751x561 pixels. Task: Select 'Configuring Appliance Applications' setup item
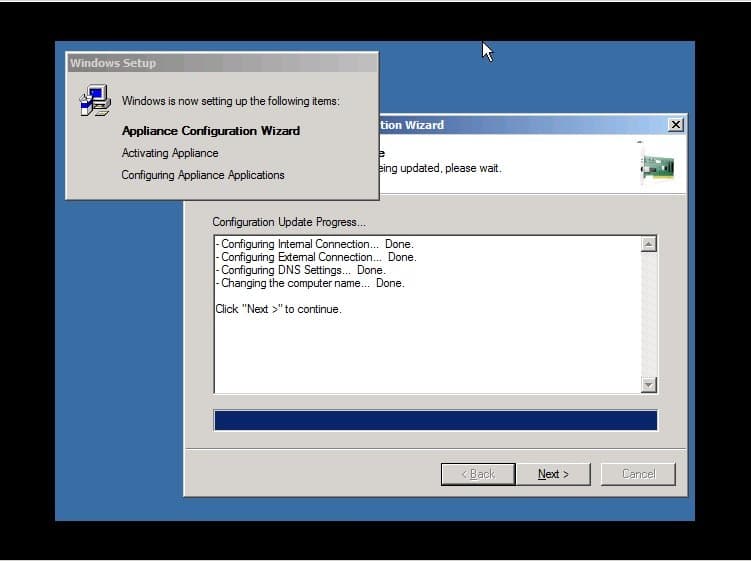[x=203, y=175]
